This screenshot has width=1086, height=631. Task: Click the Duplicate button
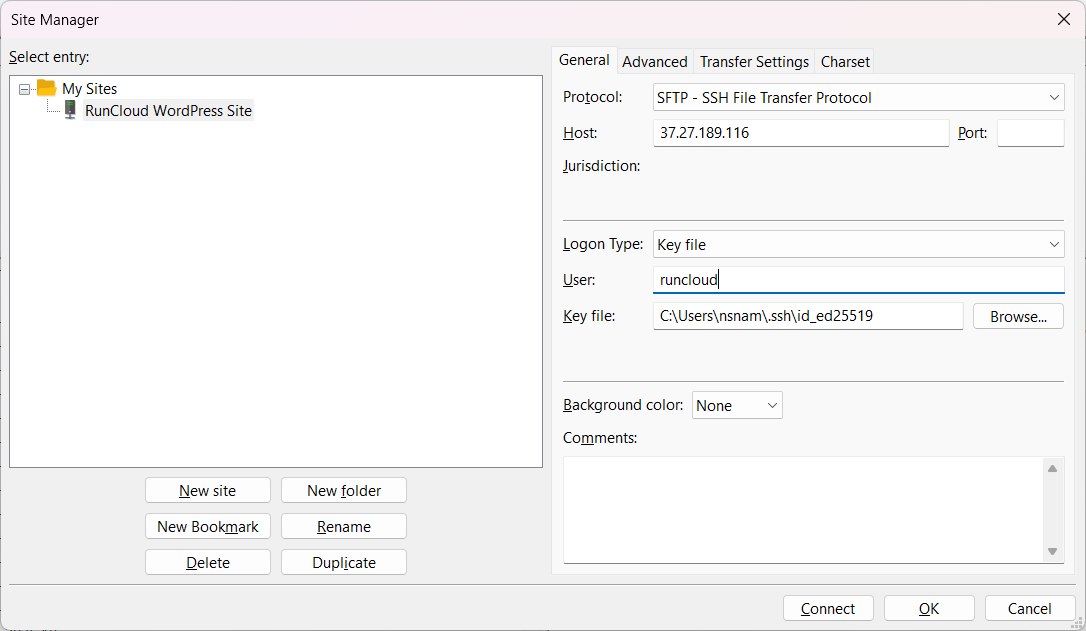point(344,563)
